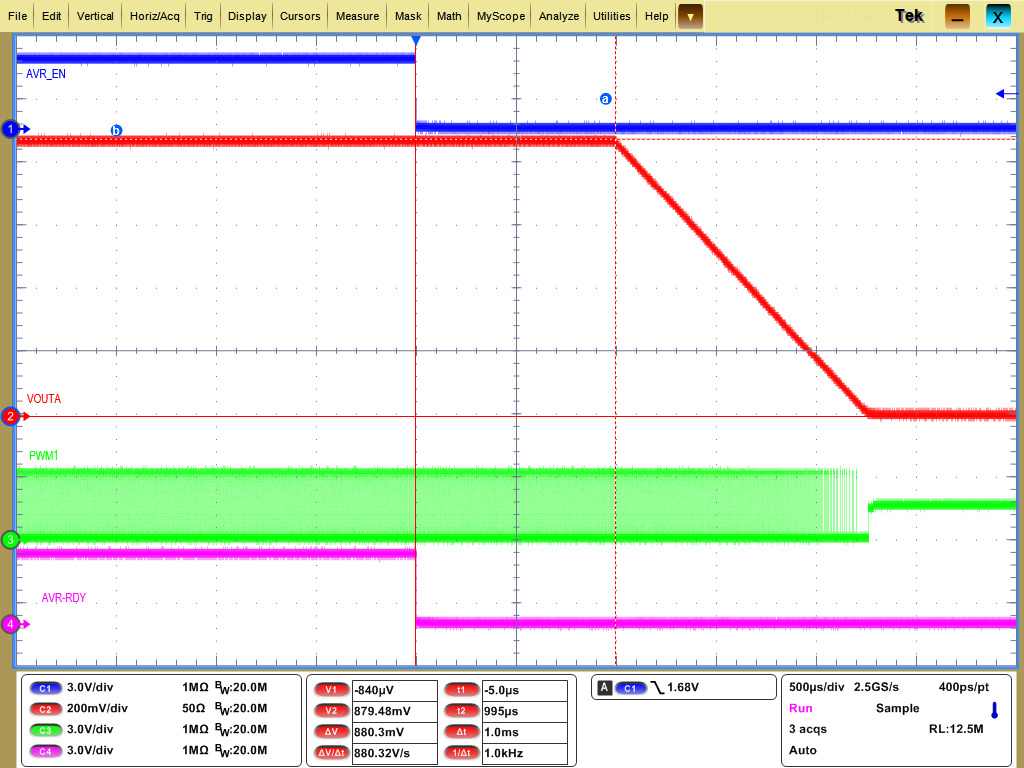The width and height of the screenshot is (1024, 768).
Task: Adjust the trigger level arrow on right edge
Action: 1000,93
